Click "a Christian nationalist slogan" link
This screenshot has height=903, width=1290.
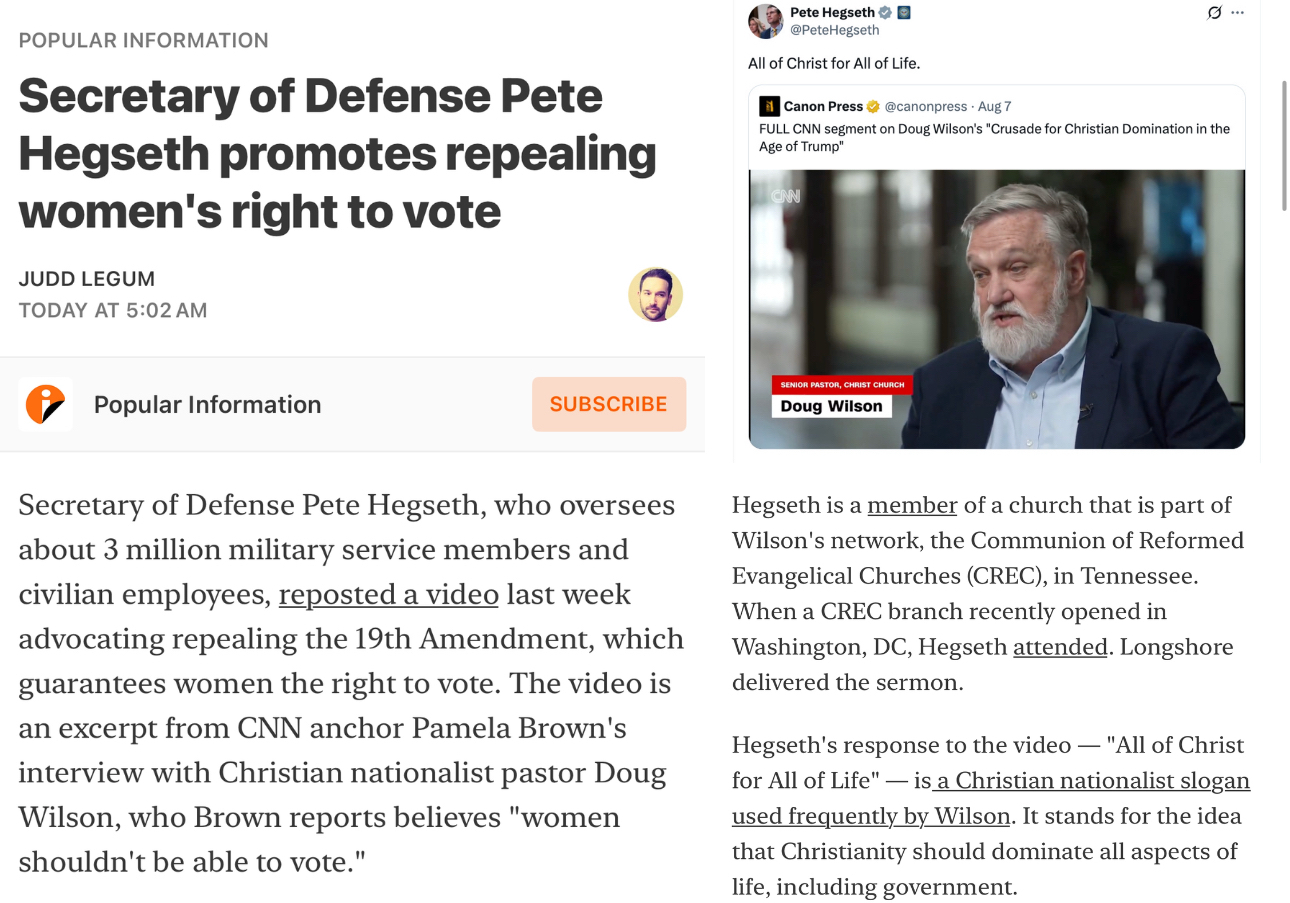pos(1093,780)
